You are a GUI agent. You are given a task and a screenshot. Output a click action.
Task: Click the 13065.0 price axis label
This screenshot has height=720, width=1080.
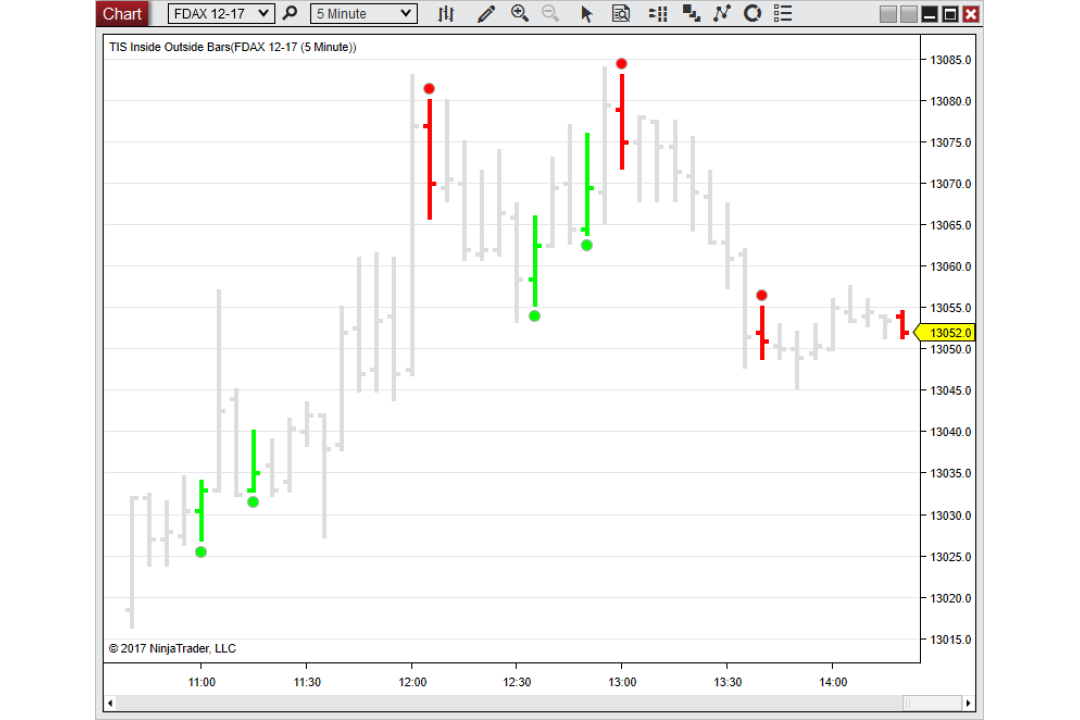tap(951, 225)
